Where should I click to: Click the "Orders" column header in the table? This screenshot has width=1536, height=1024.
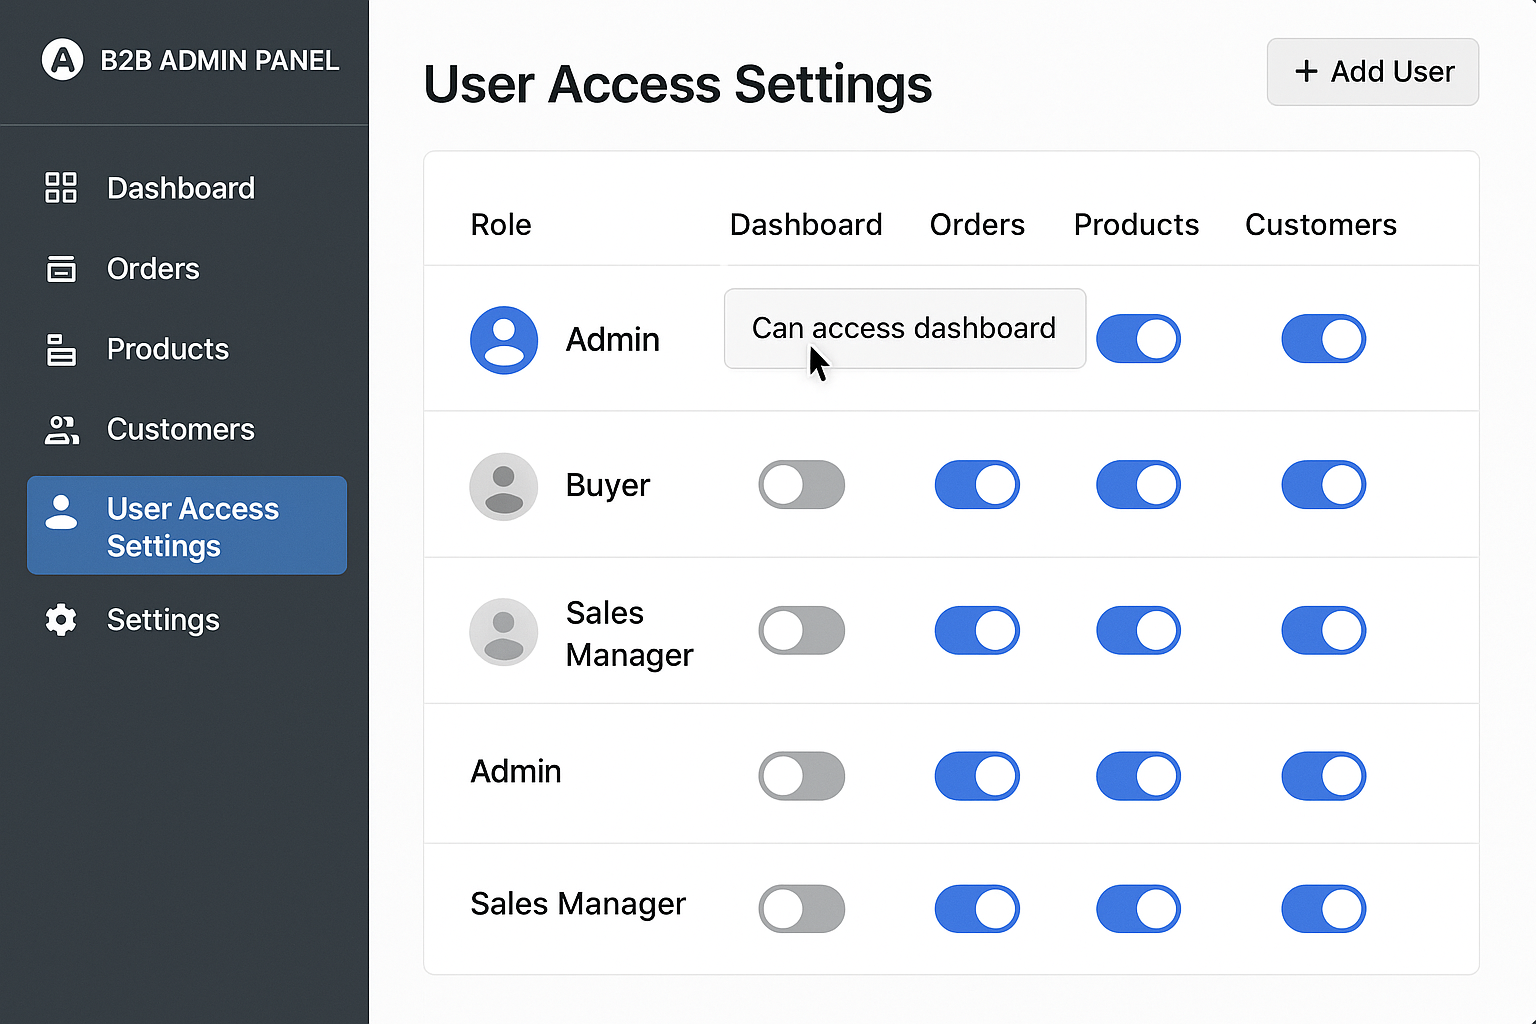pos(977,225)
